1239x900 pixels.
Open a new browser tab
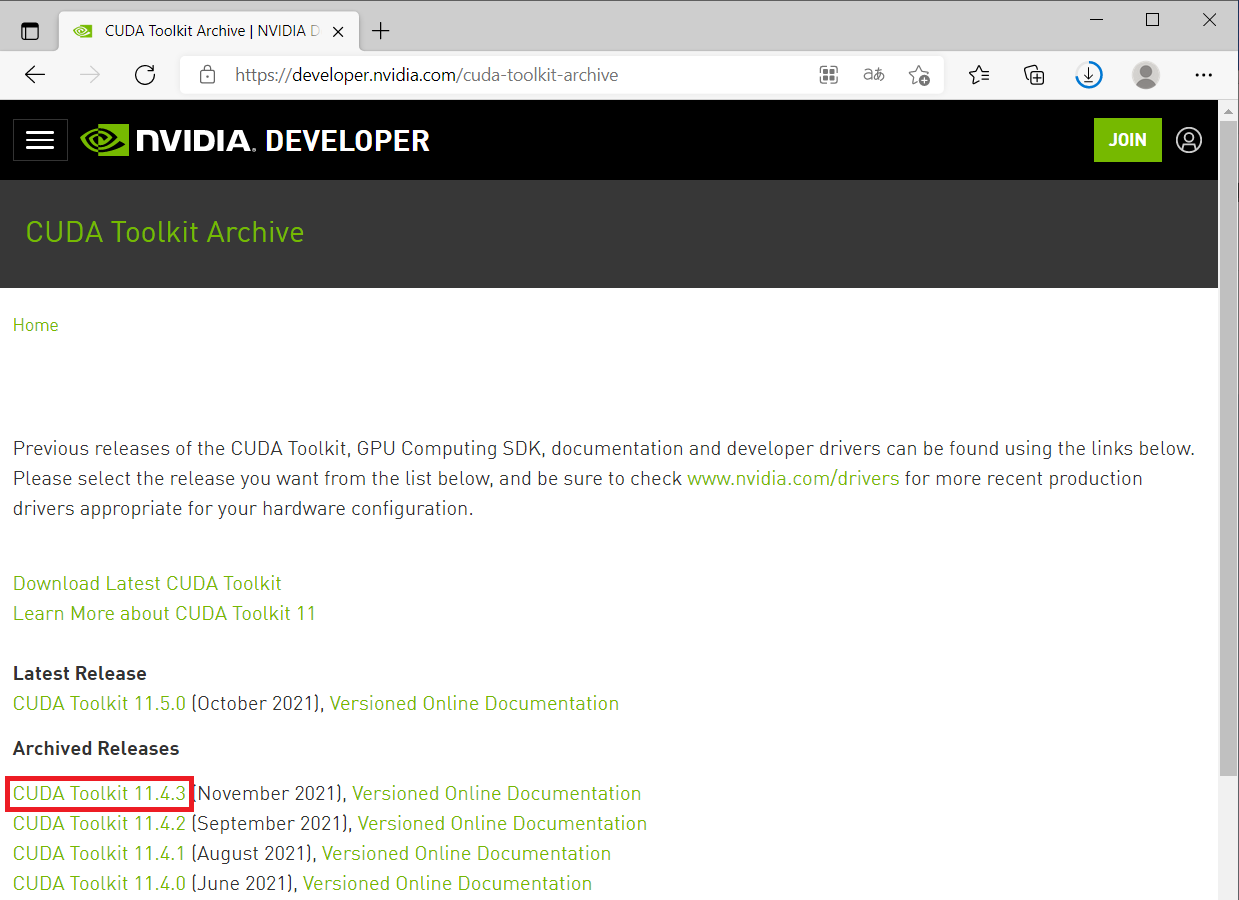coord(380,31)
